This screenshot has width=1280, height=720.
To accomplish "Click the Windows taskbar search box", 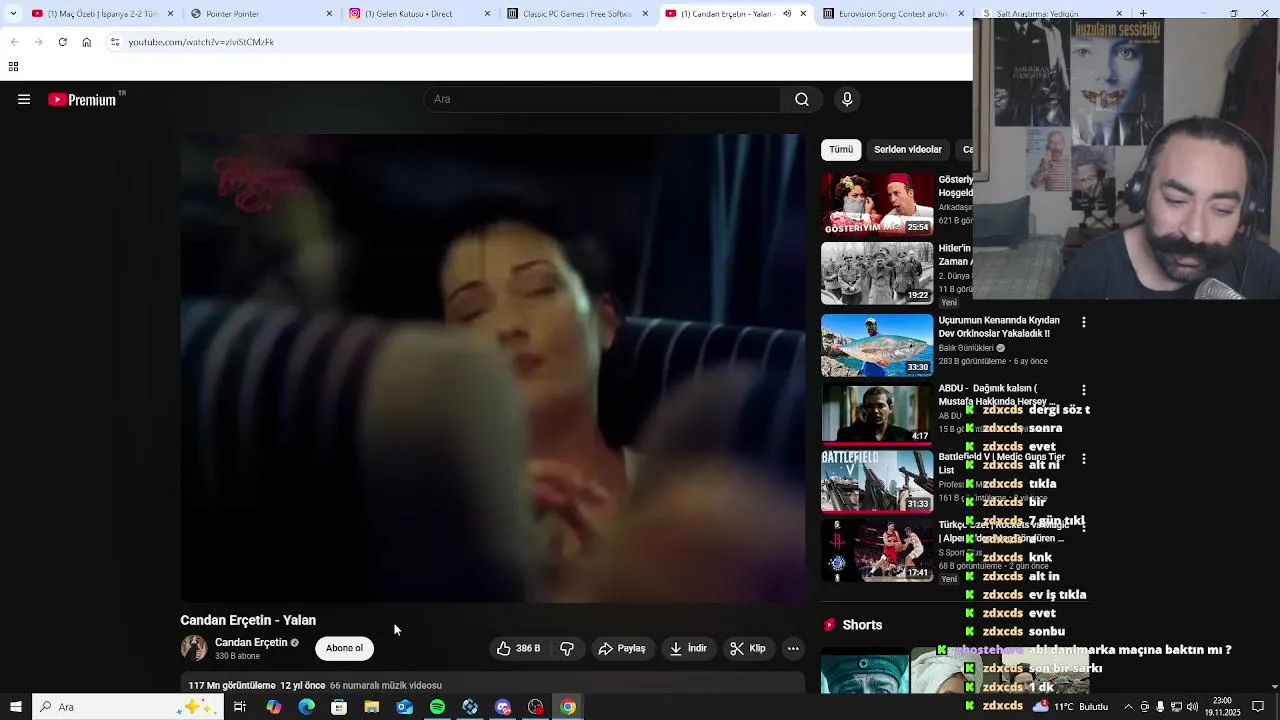I will pos(127,707).
